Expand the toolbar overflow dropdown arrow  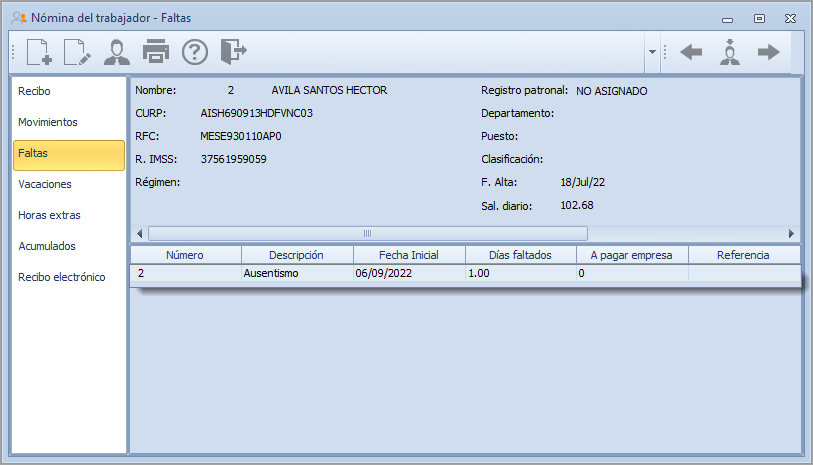coord(652,52)
